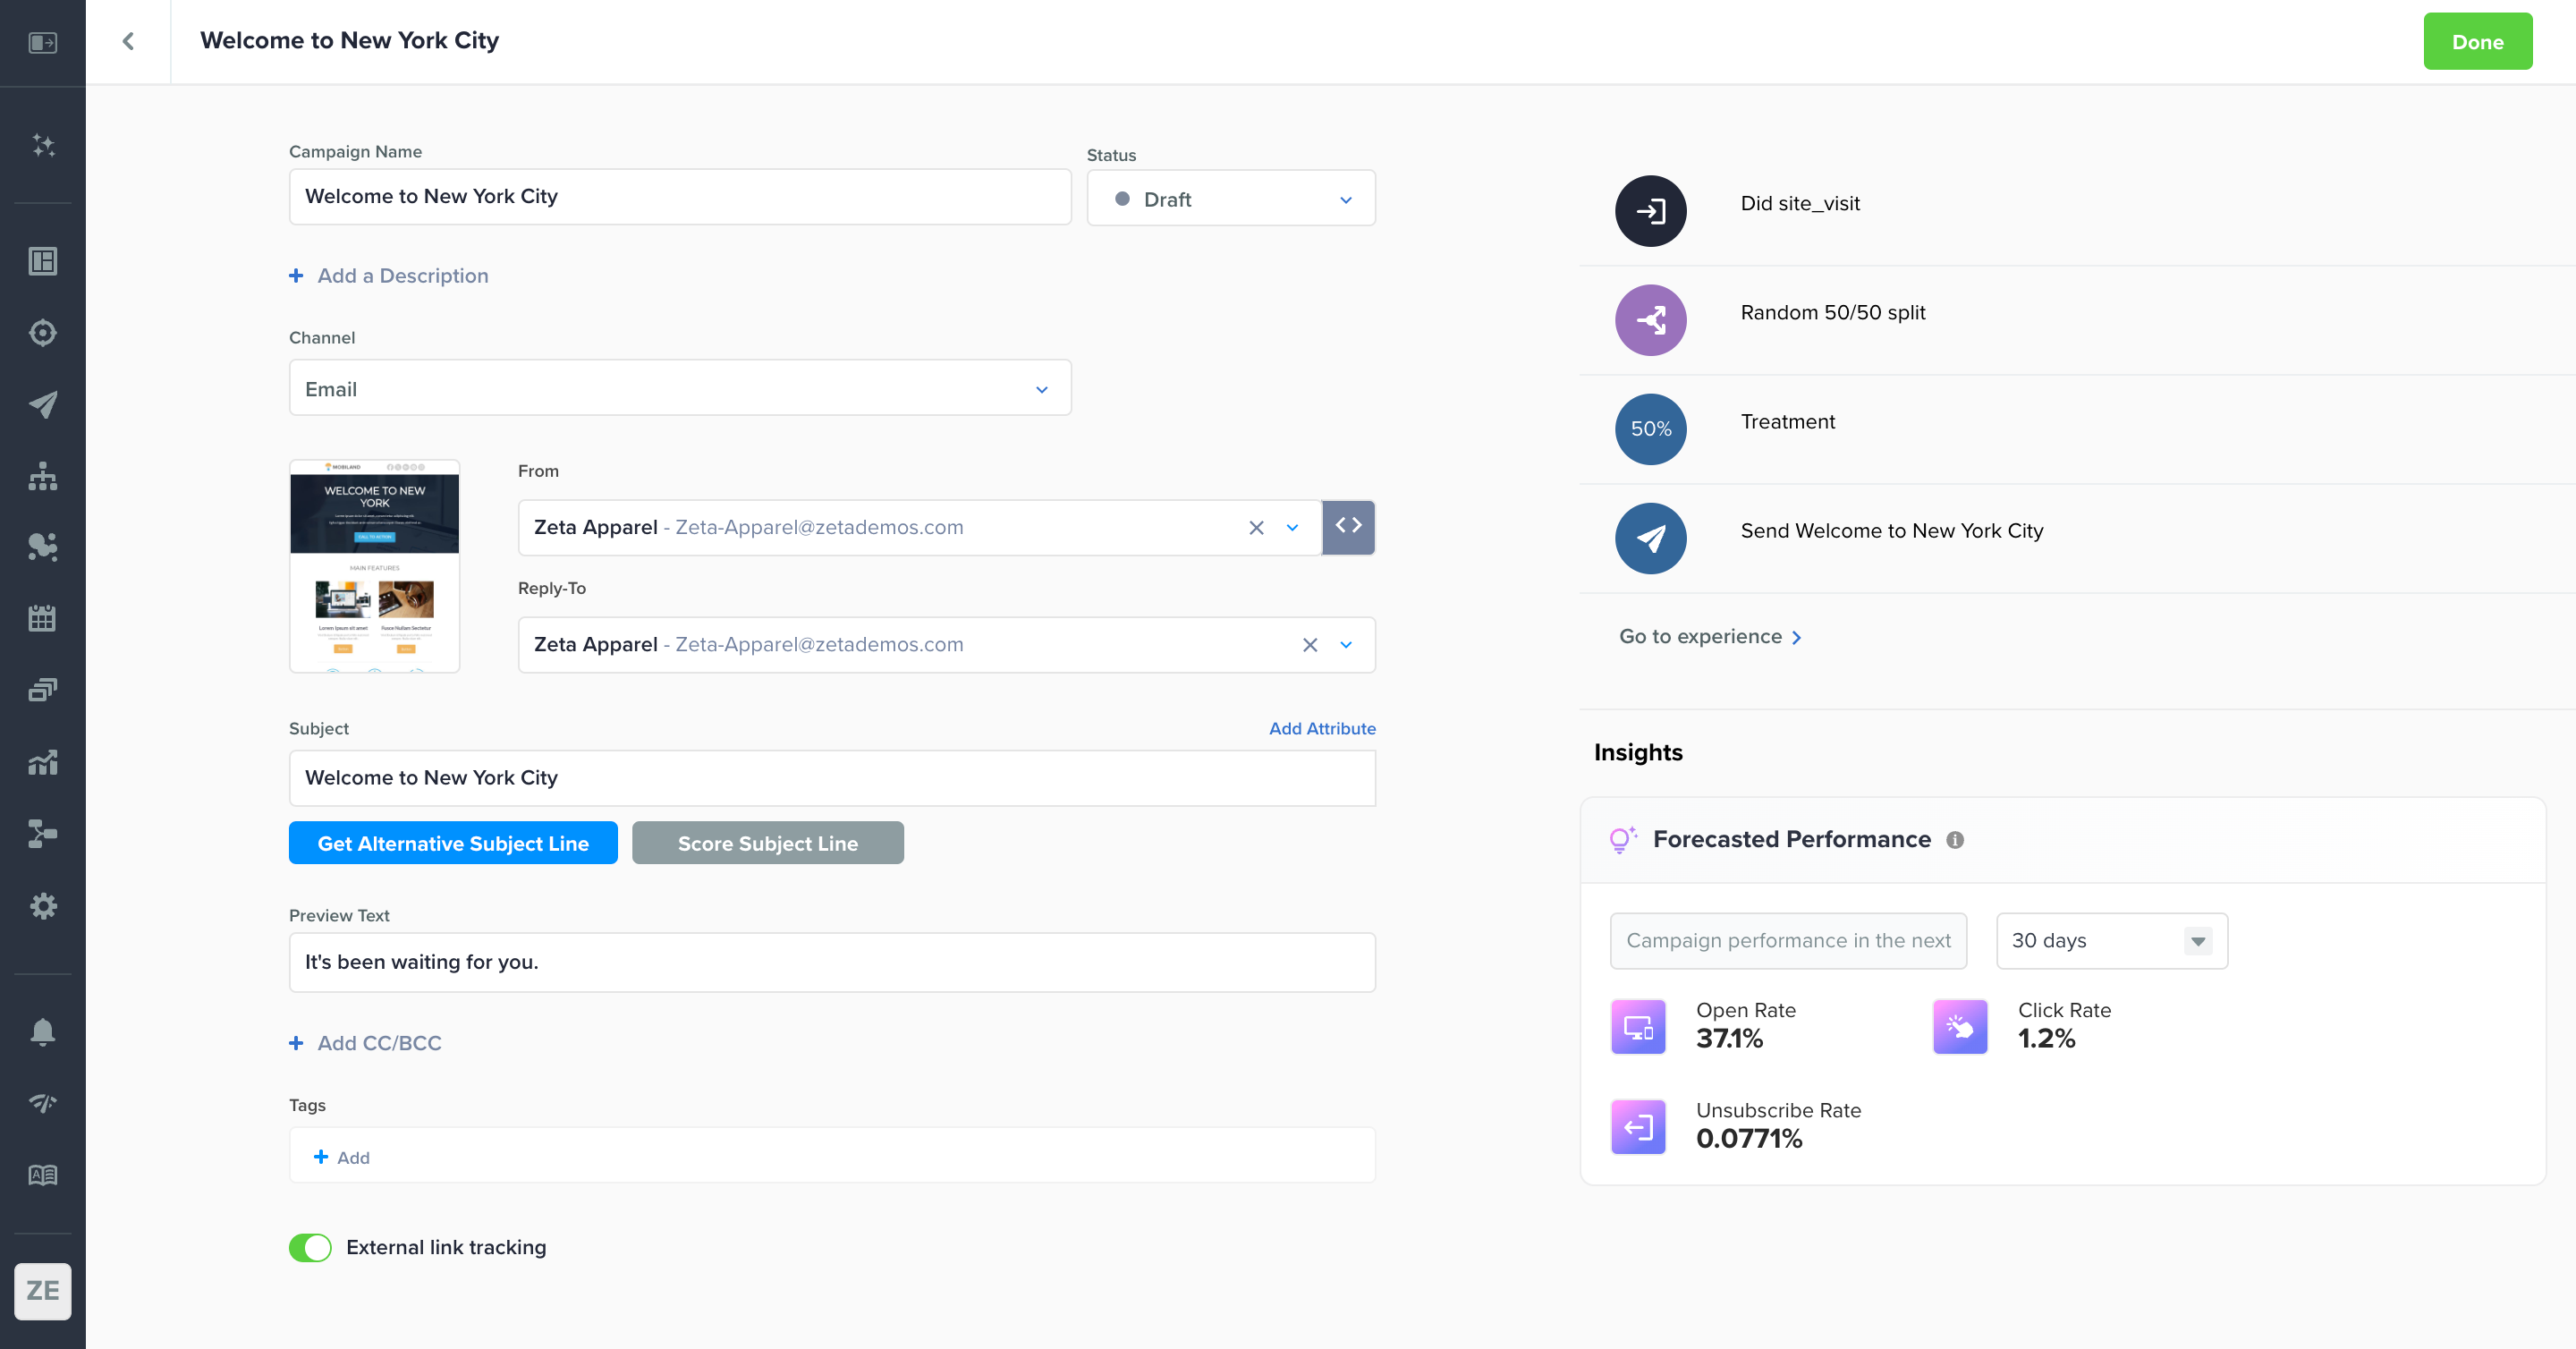Click the green Done button

pos(2477,42)
